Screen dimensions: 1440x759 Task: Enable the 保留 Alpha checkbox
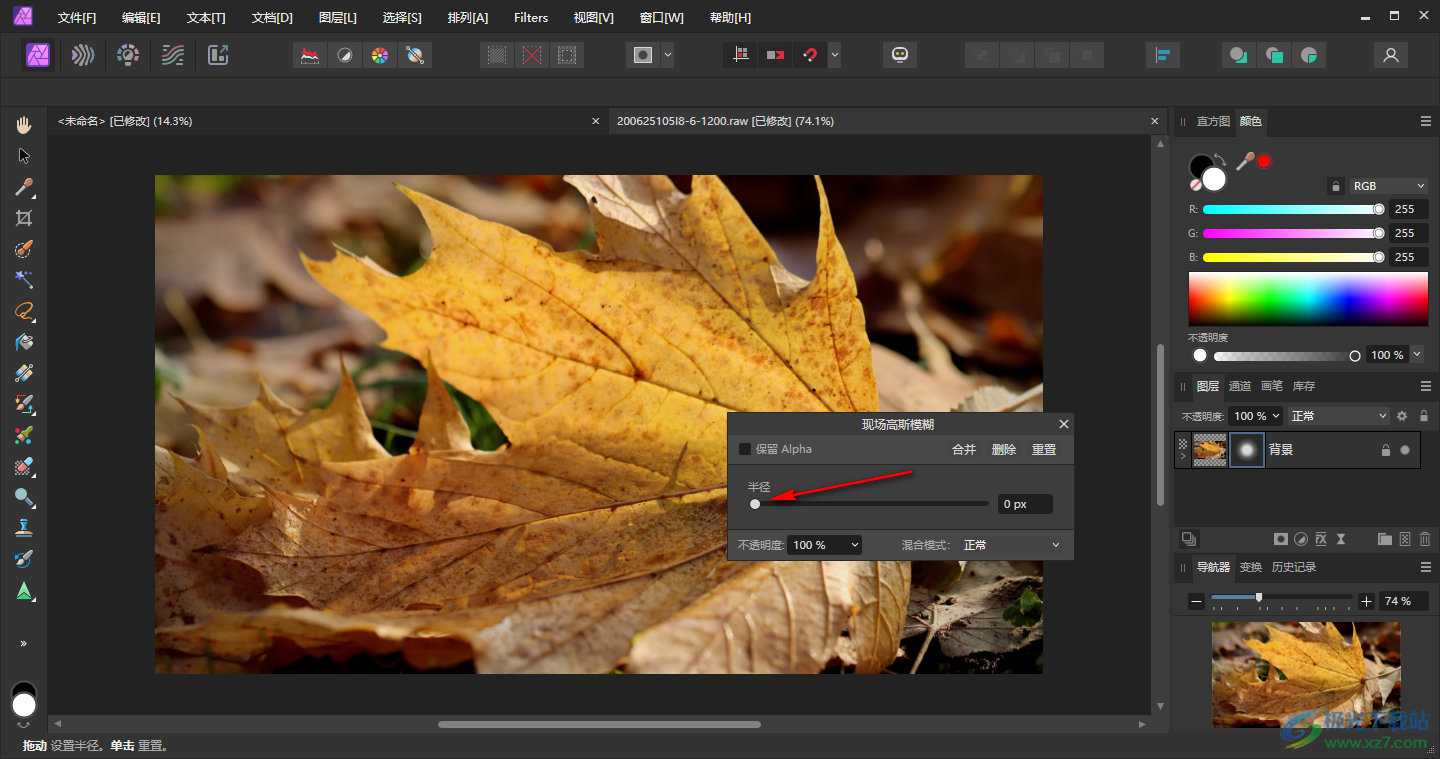745,449
